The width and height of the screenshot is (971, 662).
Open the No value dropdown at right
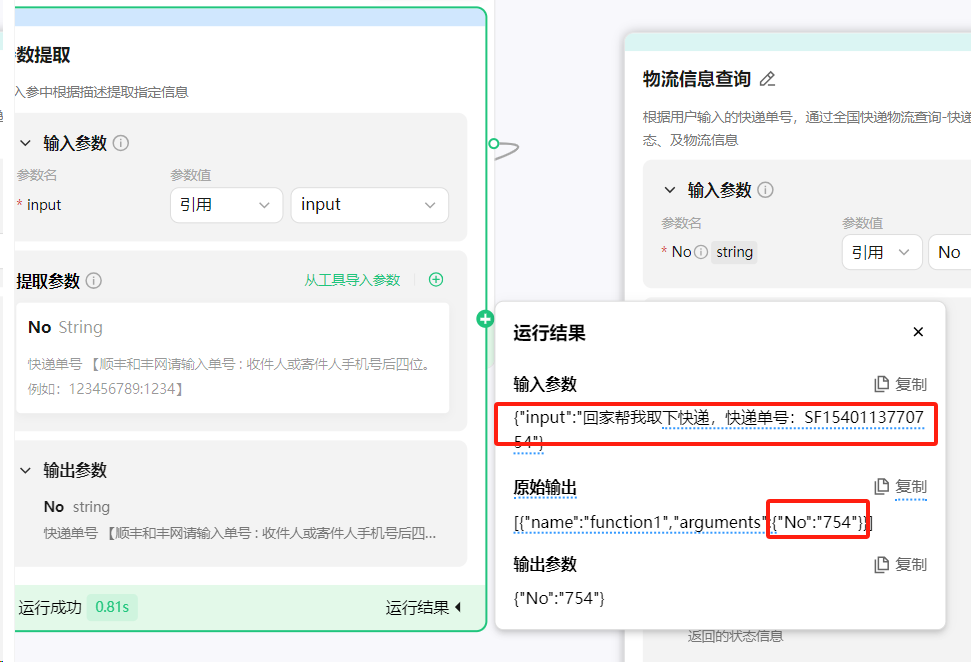950,252
